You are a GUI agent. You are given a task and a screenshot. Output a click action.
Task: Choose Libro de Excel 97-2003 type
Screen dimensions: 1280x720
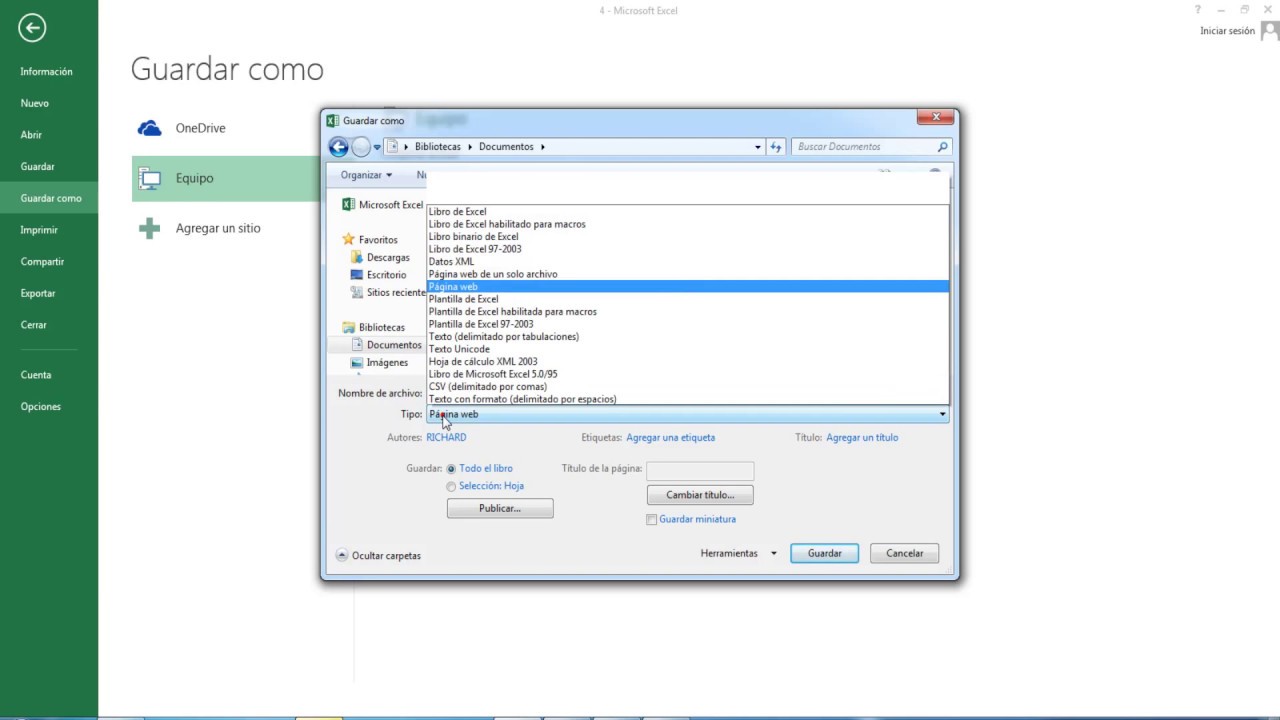(x=688, y=249)
